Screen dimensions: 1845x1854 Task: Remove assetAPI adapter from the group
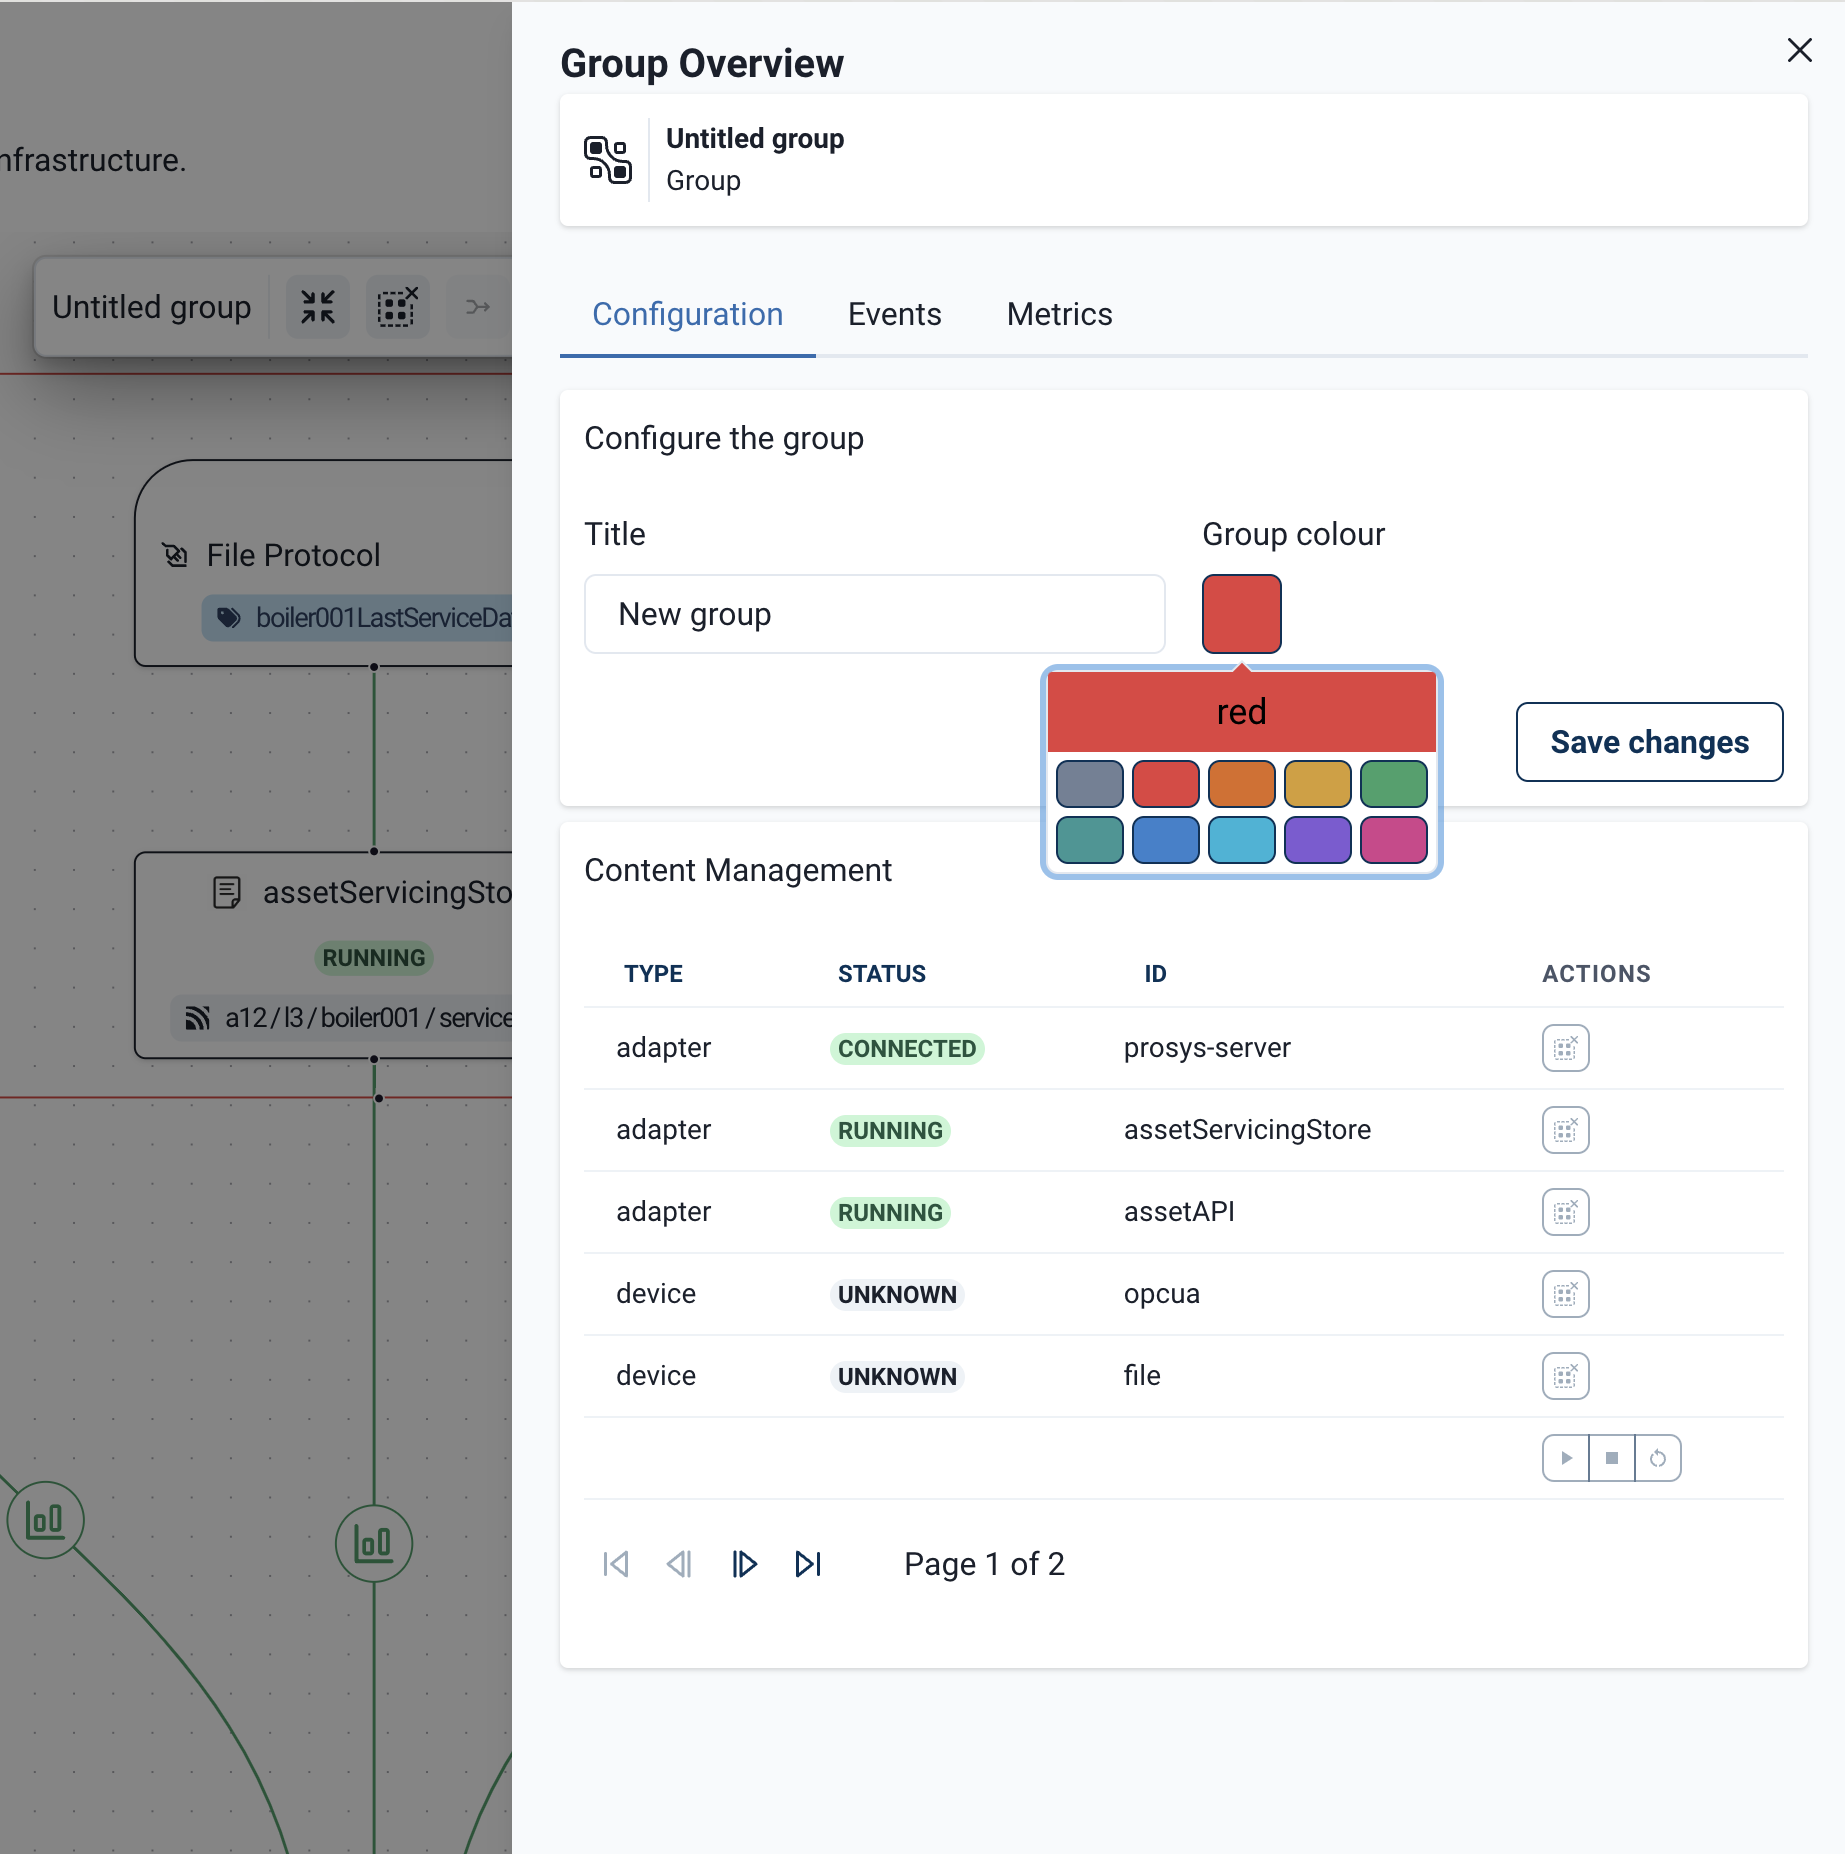coord(1565,1212)
